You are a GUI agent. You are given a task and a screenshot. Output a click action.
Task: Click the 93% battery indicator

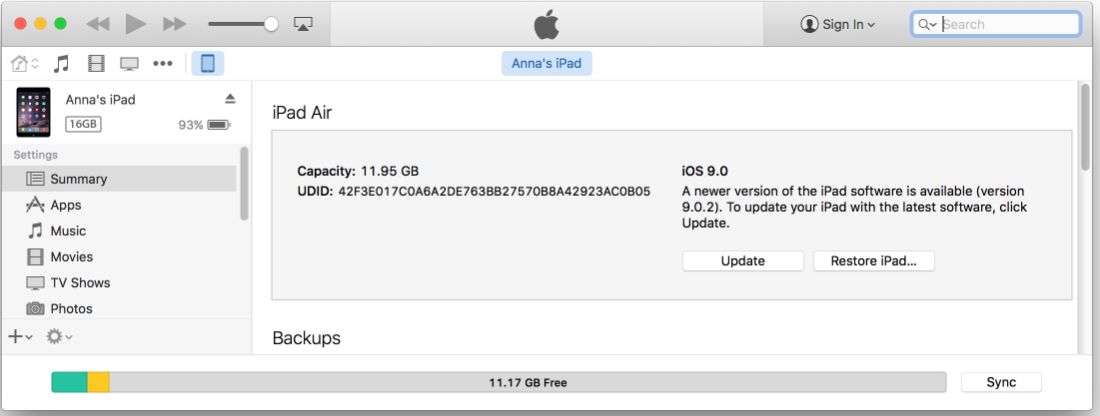[x=204, y=125]
